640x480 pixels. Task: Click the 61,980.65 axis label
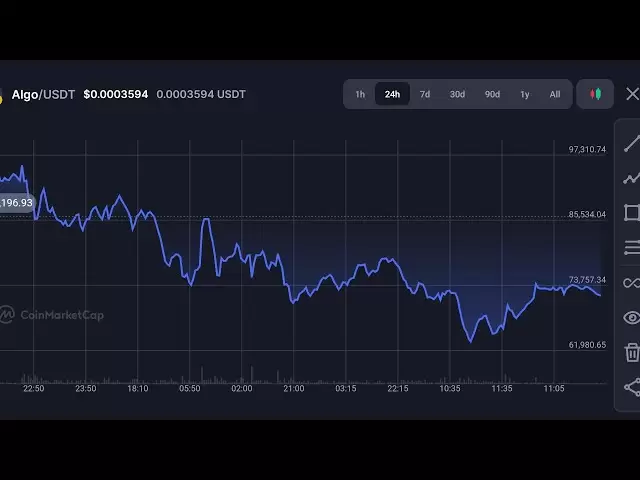pyautogui.click(x=587, y=345)
